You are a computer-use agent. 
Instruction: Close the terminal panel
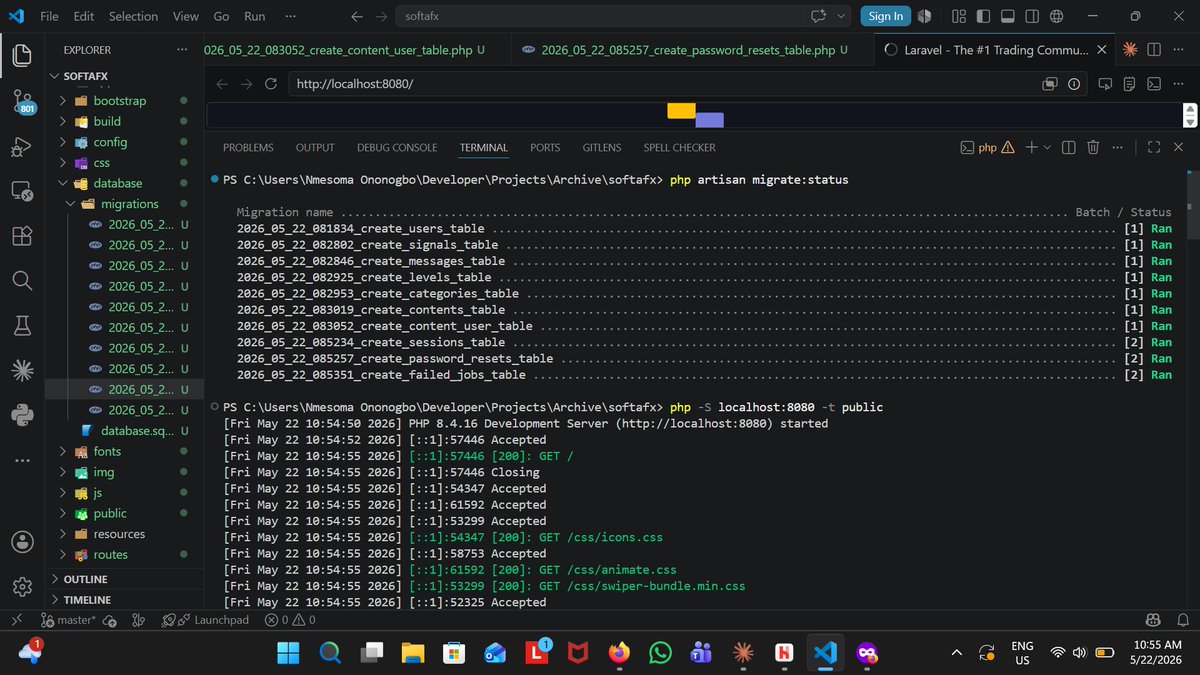[1177, 147]
